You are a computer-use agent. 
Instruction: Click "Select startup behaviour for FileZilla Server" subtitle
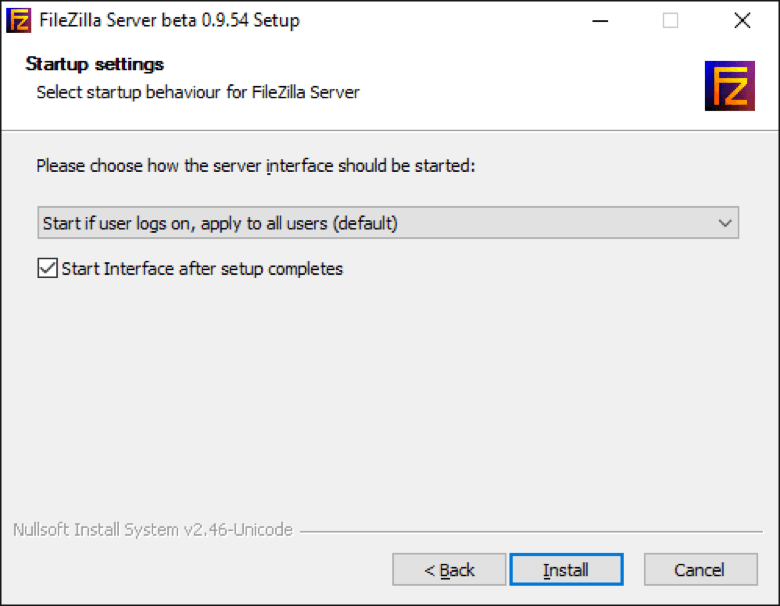198,92
